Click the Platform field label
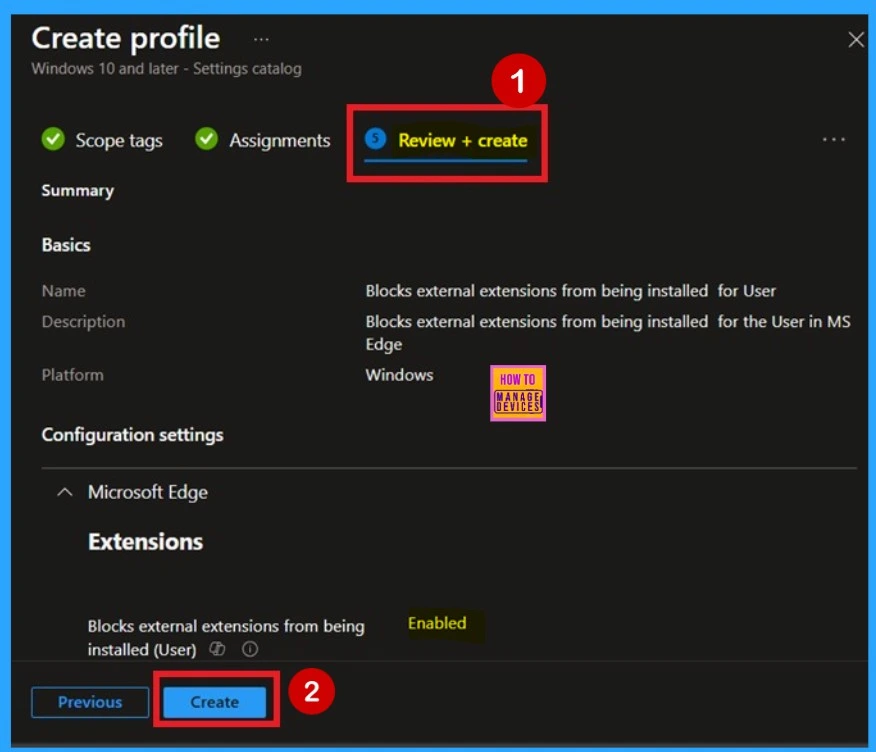The image size is (876, 752). 73,375
